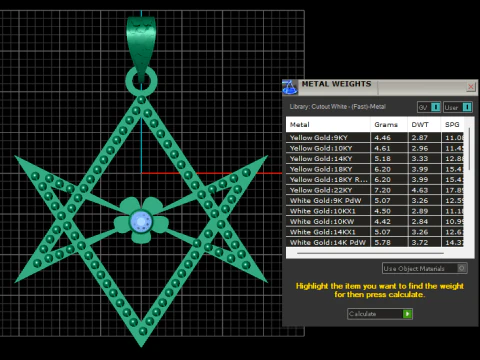Click the 3.26 DWT value in White Gold:14KX1 row

[420, 232]
